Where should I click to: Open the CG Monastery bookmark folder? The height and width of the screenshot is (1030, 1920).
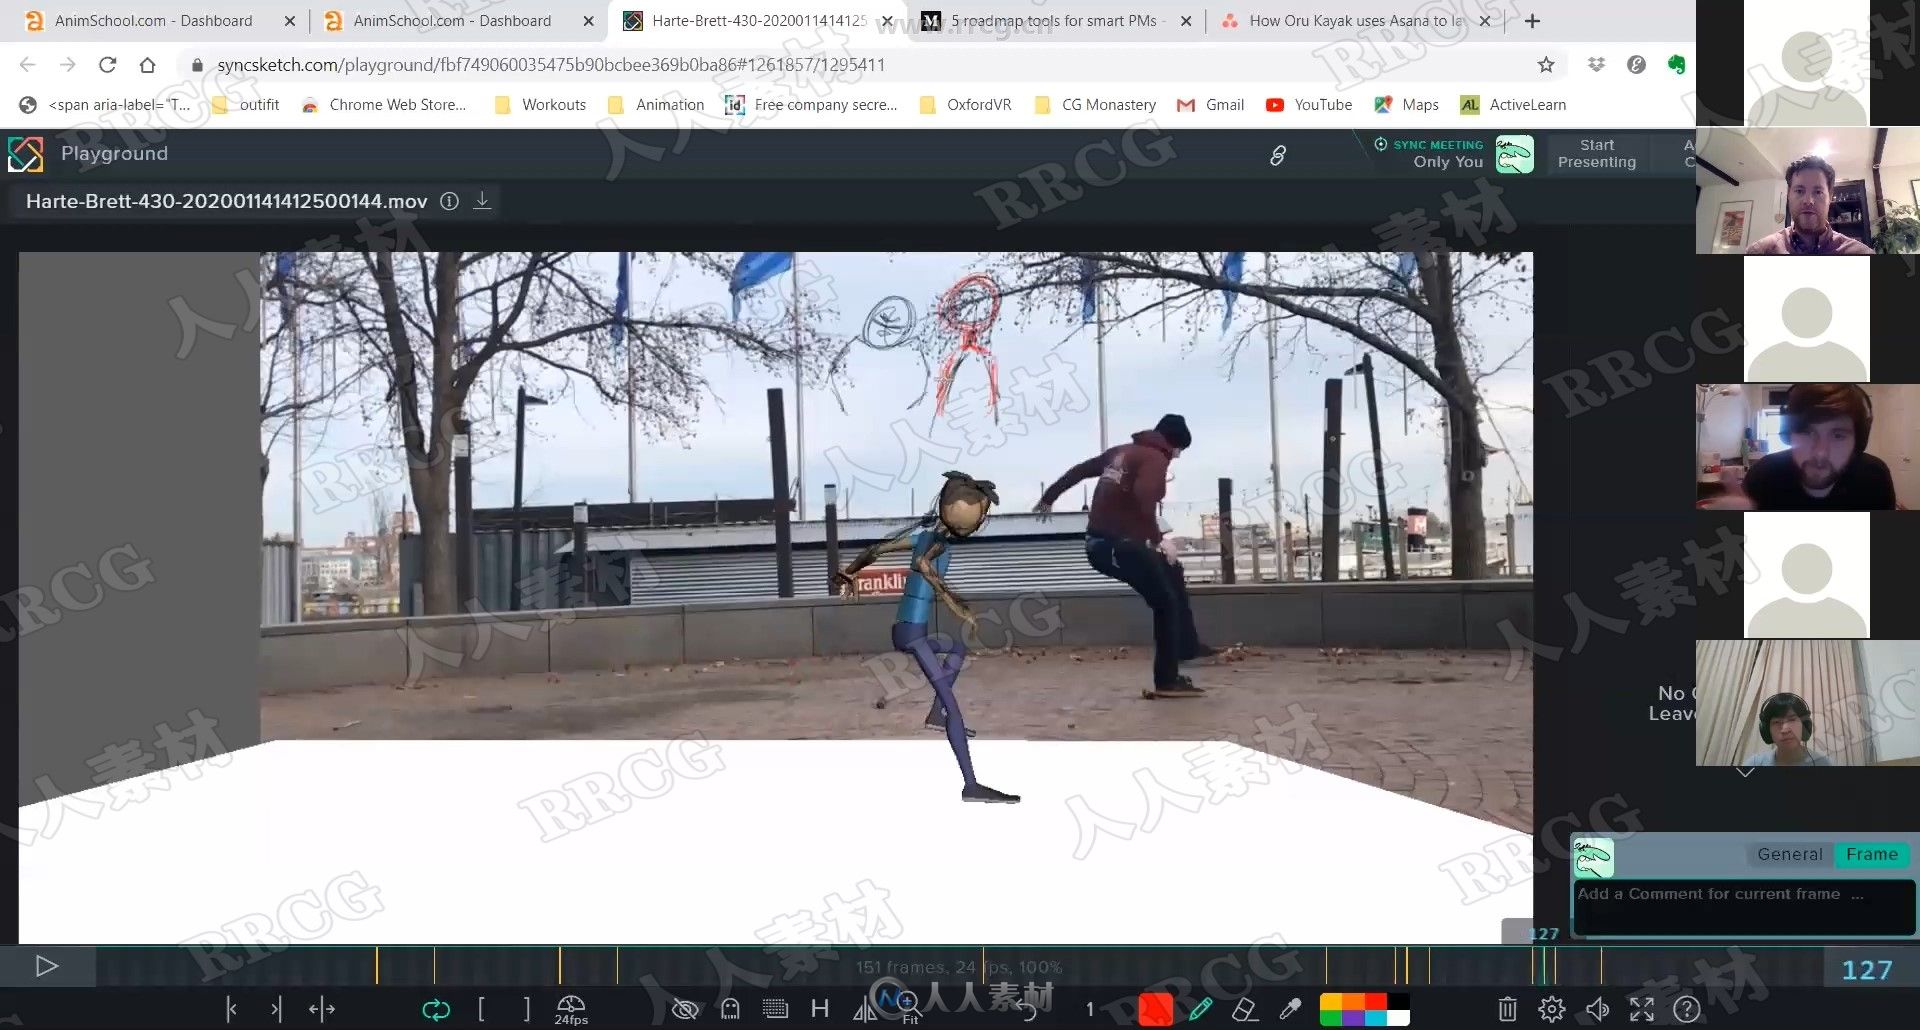click(x=1095, y=104)
